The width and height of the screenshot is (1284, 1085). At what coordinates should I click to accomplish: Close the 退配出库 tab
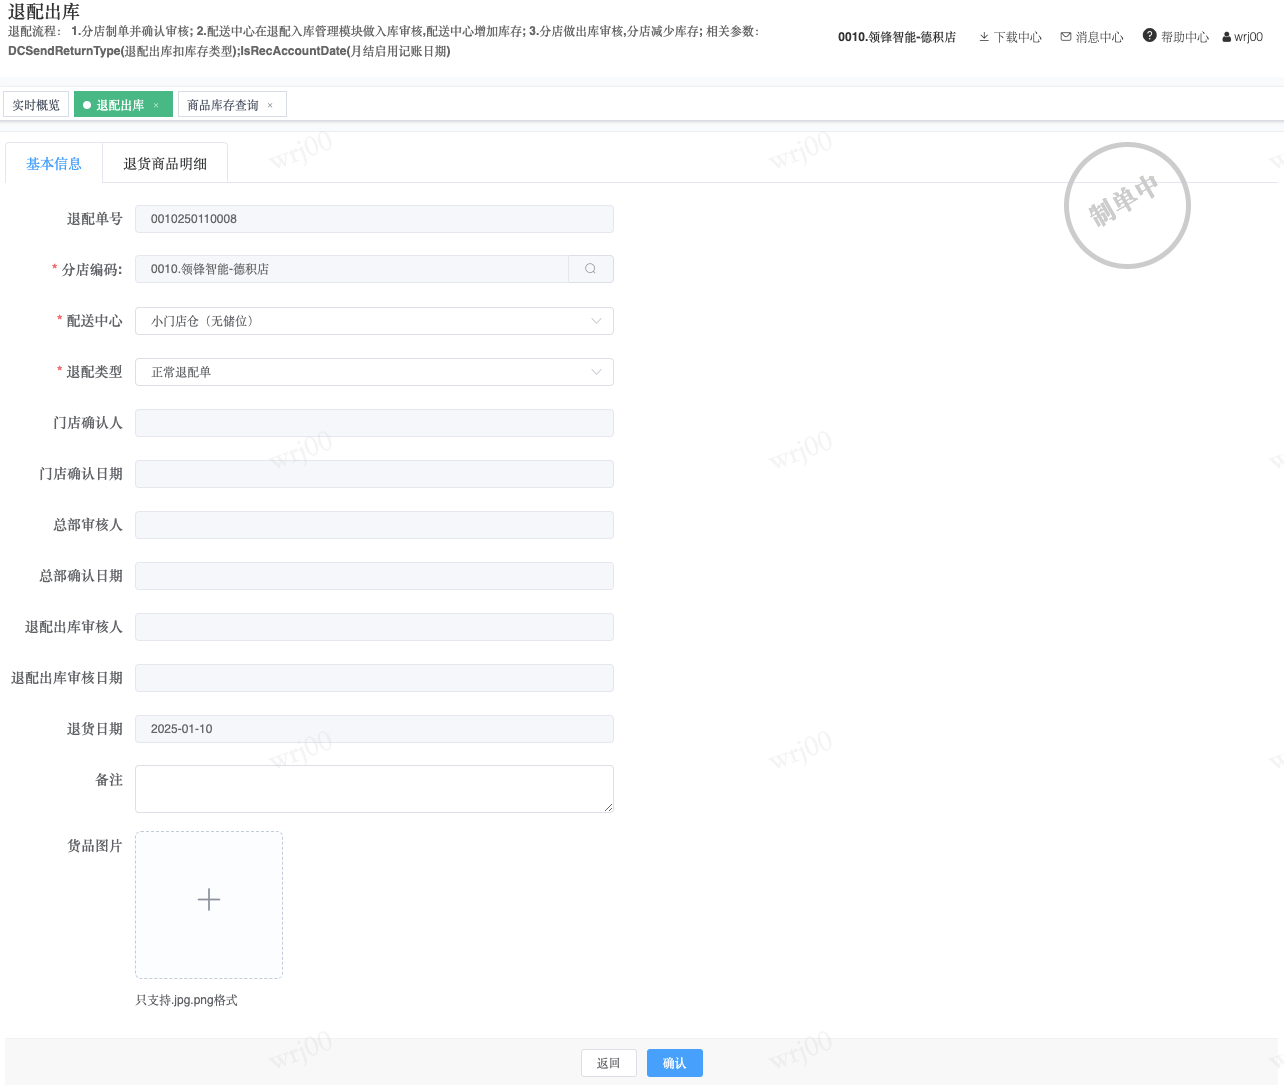click(x=156, y=105)
